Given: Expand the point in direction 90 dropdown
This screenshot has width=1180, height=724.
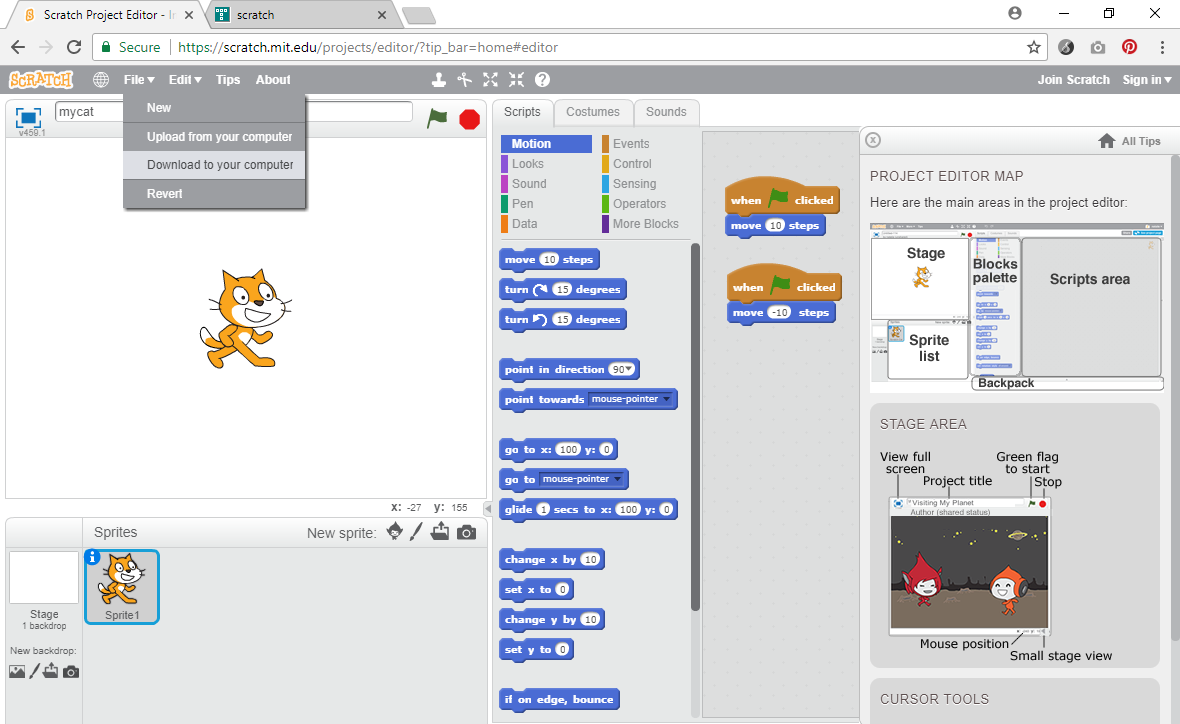Looking at the screenshot, I should click(629, 369).
